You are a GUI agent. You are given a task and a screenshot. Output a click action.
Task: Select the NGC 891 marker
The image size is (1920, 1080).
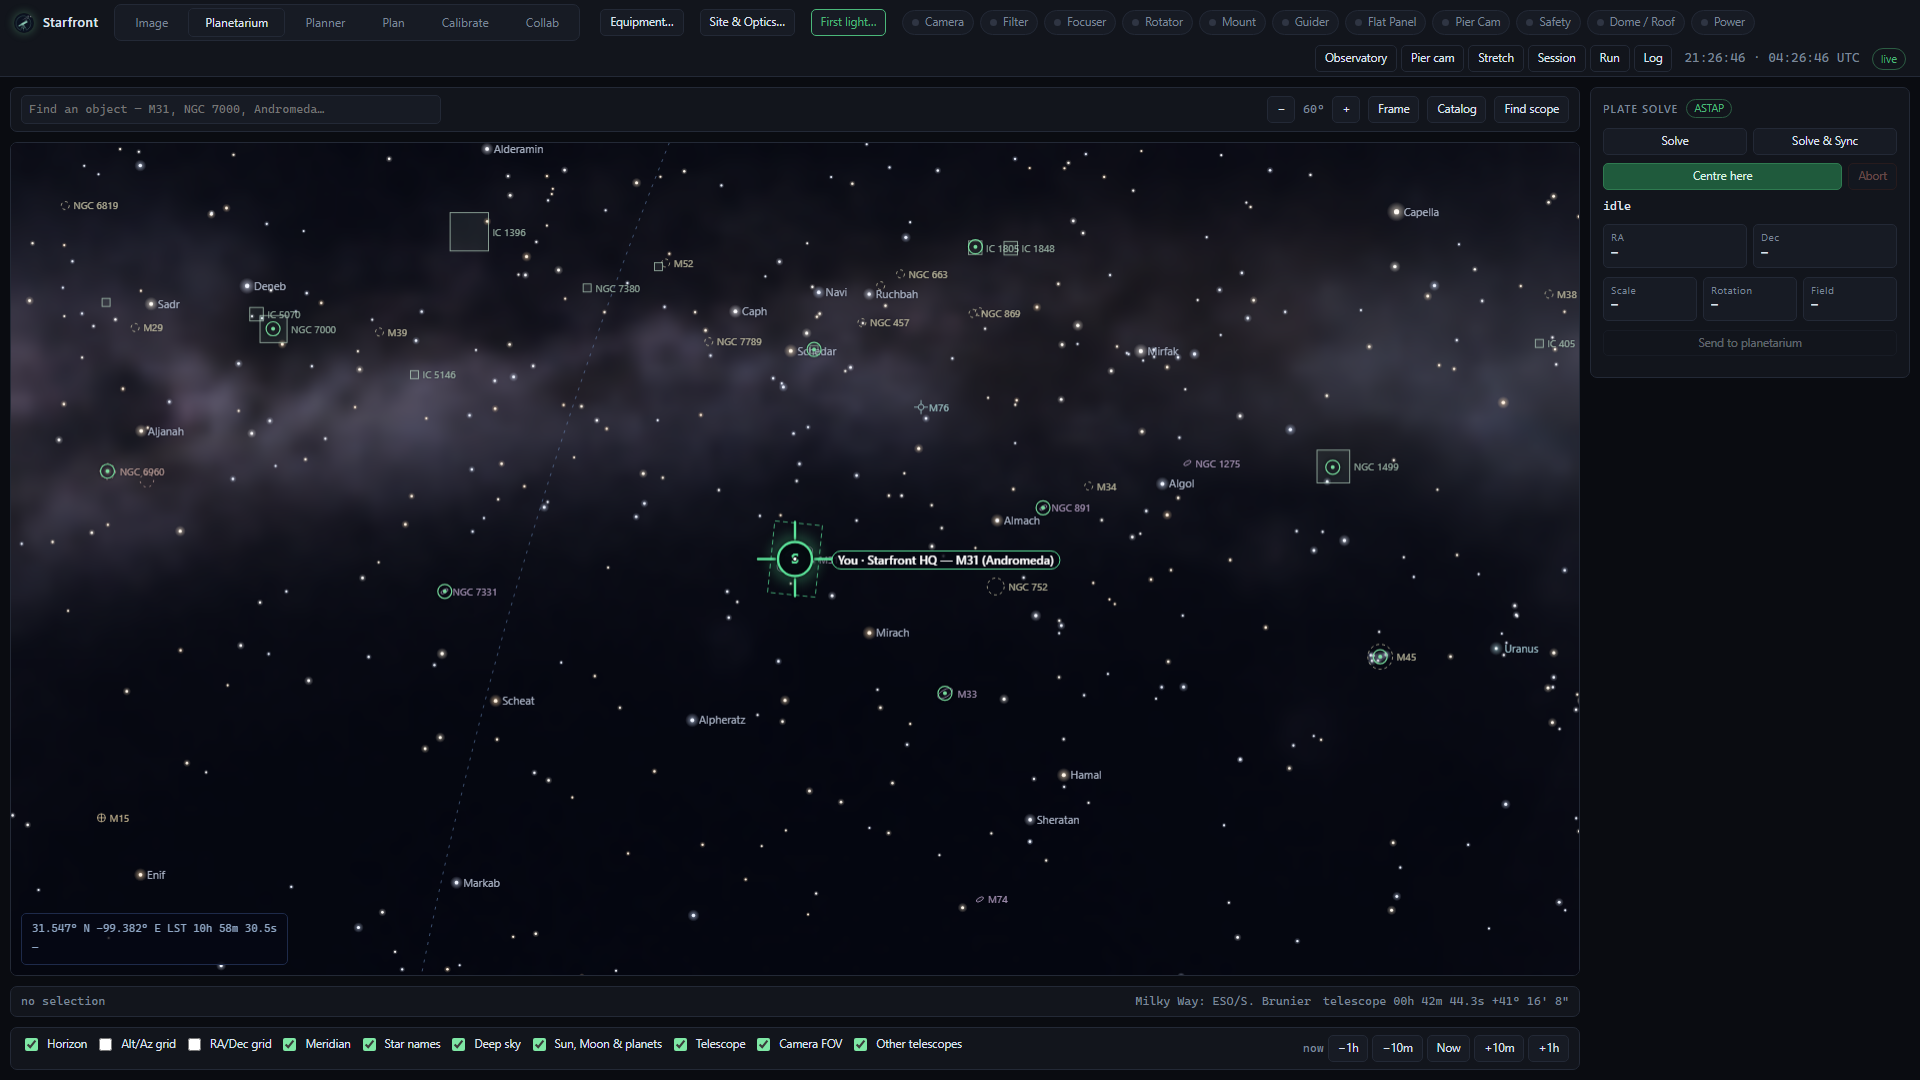[x=1042, y=508]
